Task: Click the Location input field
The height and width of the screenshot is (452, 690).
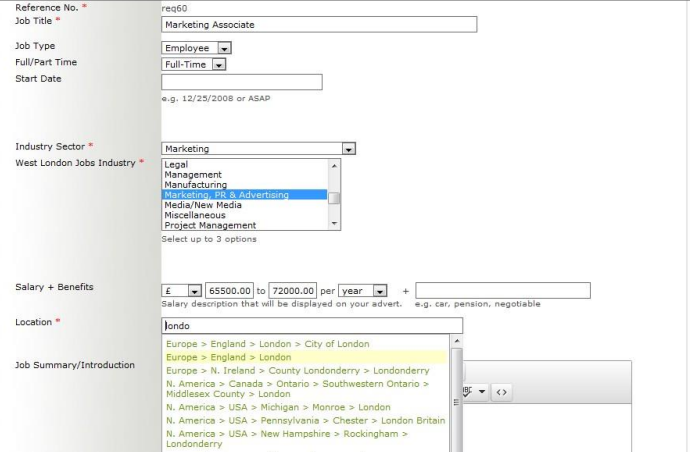Action: [x=312, y=326]
